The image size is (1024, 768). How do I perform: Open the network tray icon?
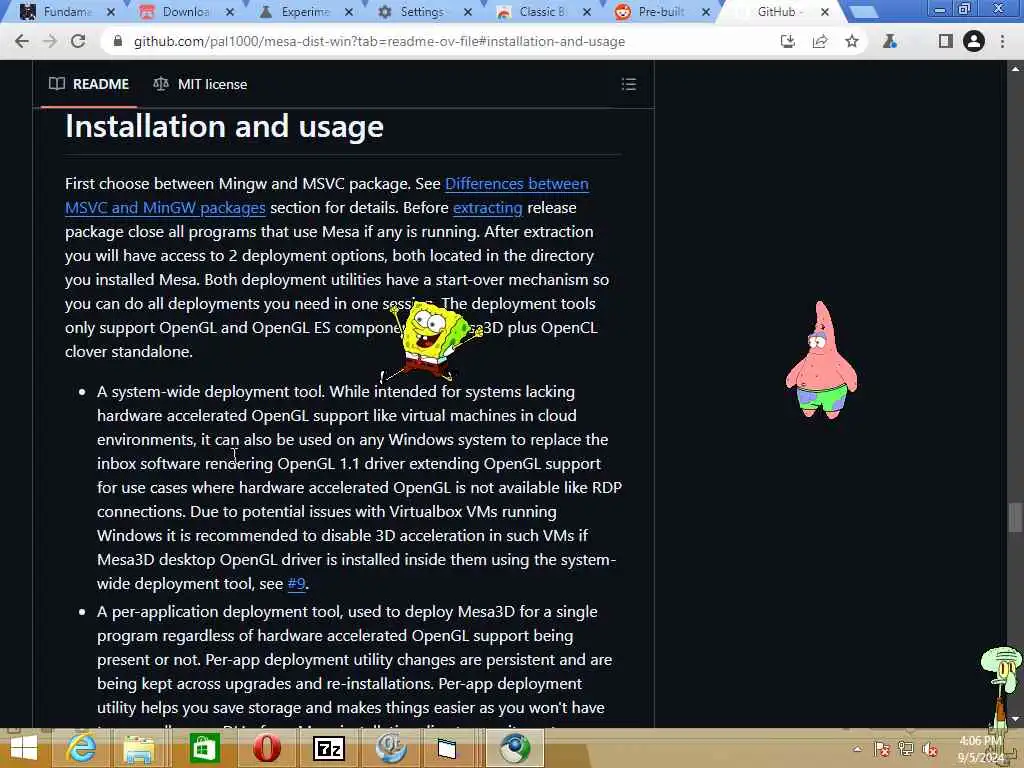pyautogui.click(x=906, y=750)
